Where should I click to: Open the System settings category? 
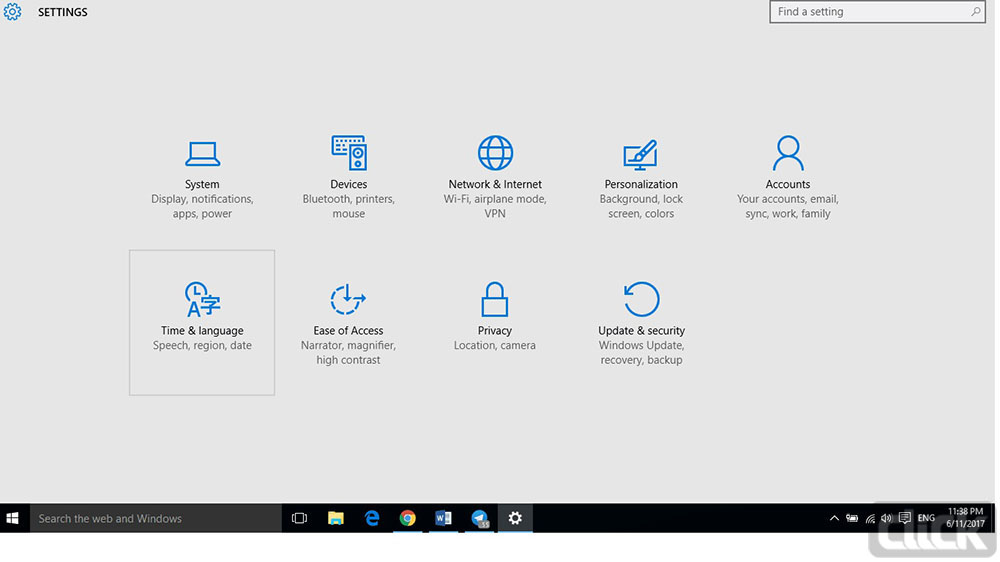tap(202, 177)
